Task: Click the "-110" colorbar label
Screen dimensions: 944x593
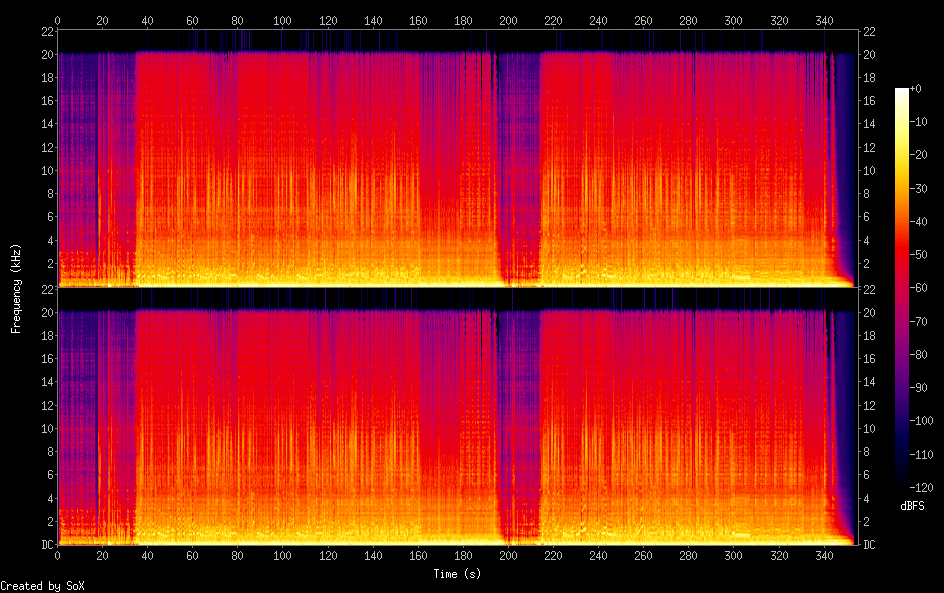Action: click(x=921, y=455)
